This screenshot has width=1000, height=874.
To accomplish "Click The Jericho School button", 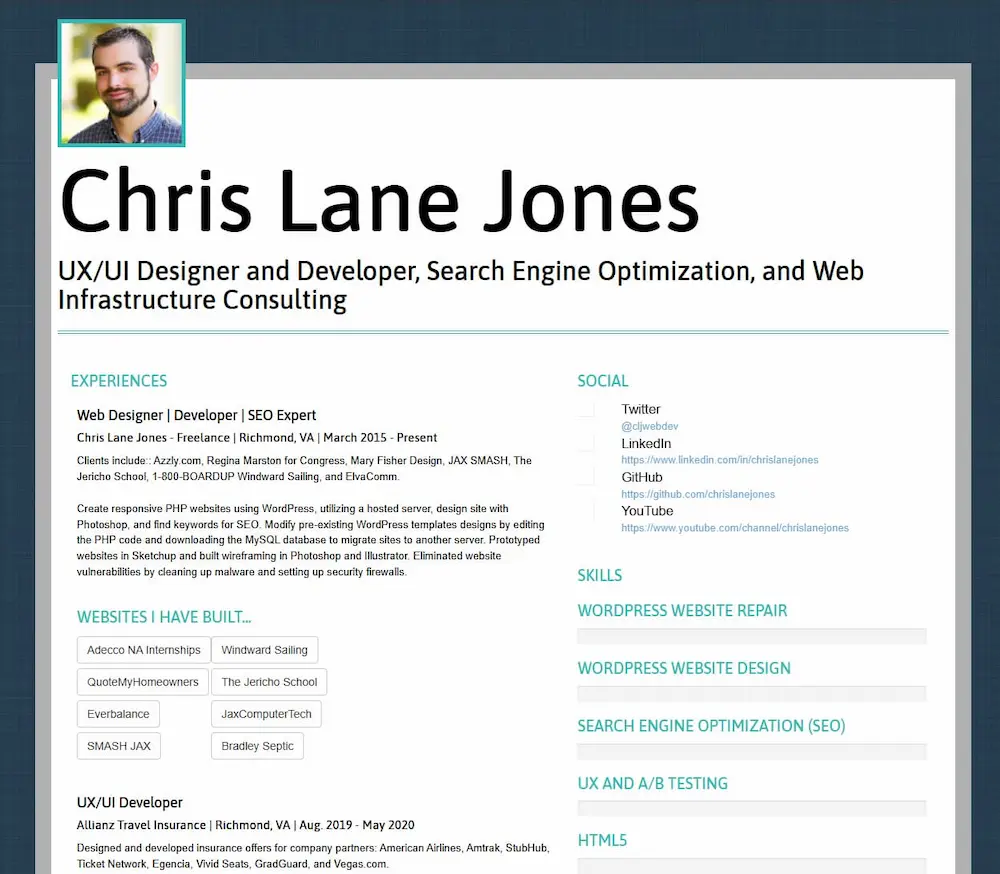I will click(x=268, y=681).
